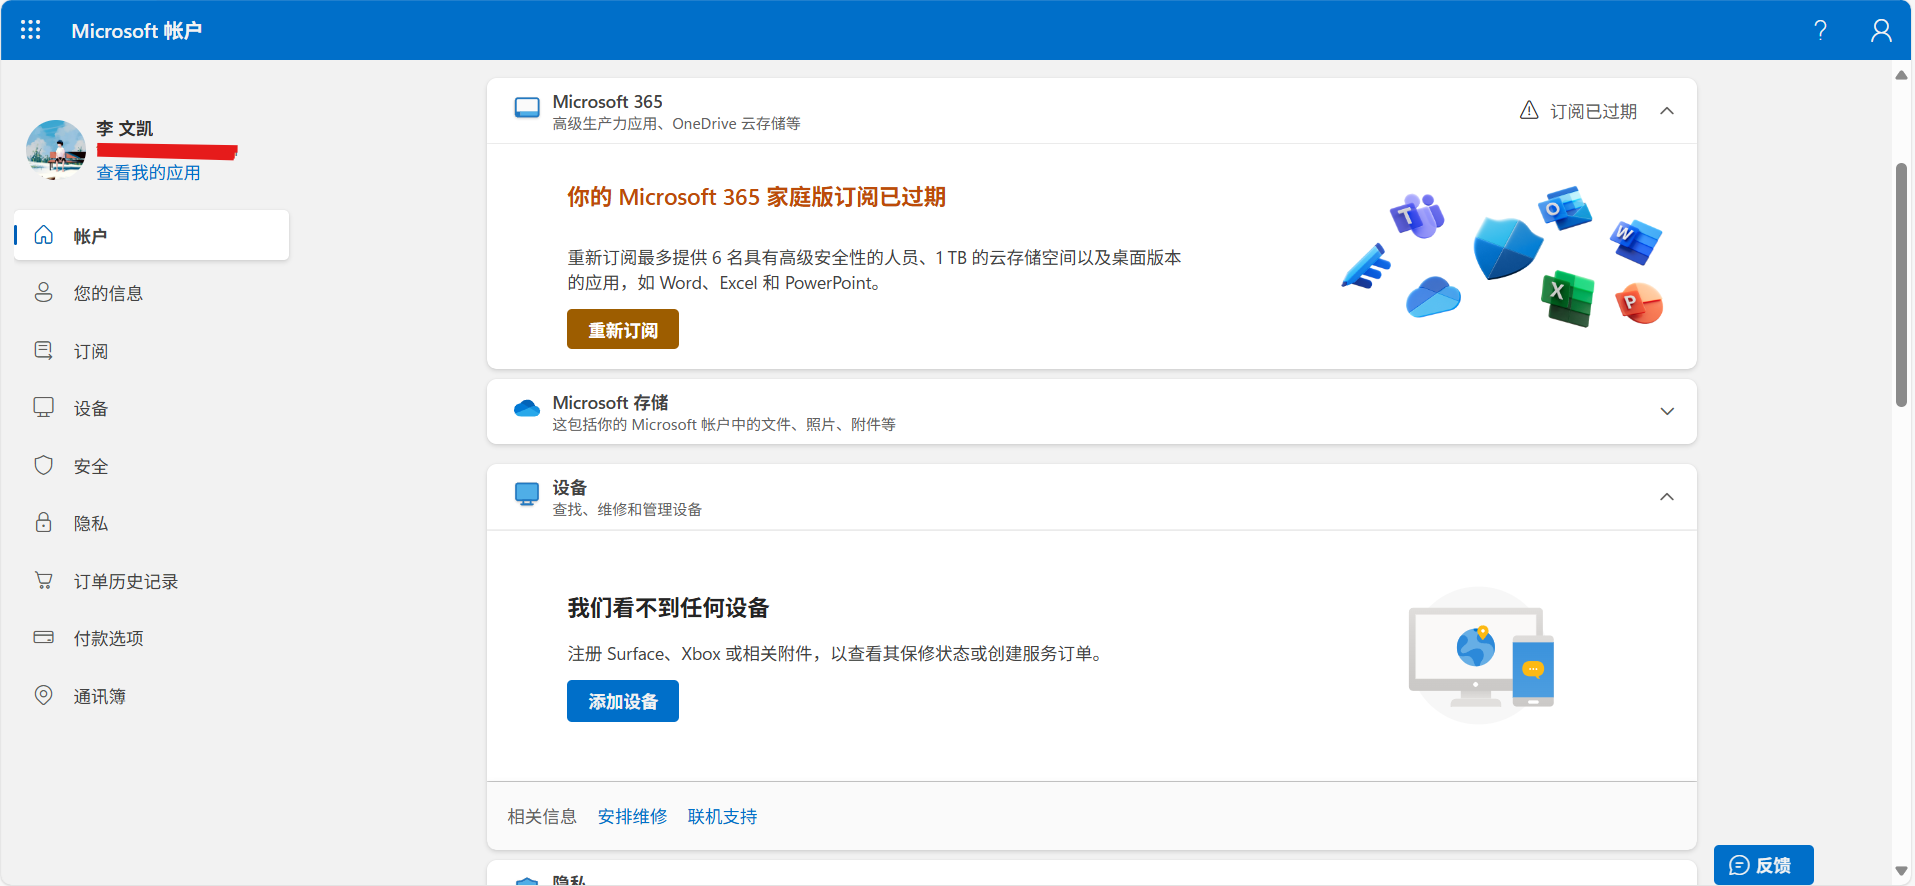Open the app launcher grid icon
The image size is (1915, 886).
31,30
